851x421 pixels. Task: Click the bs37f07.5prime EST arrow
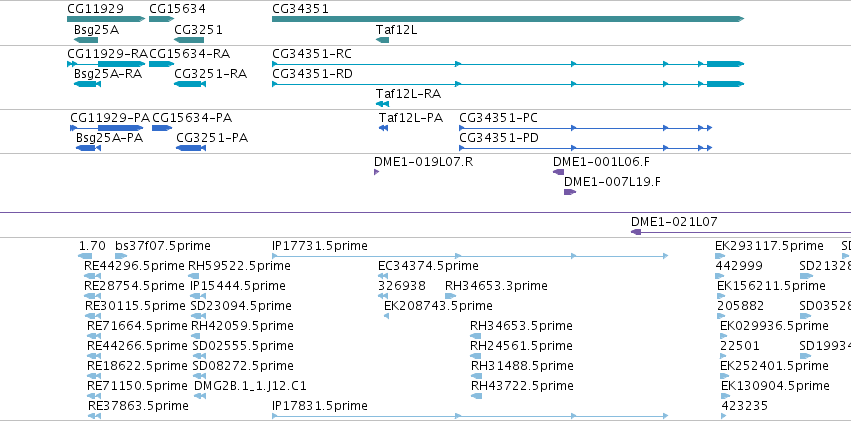(121, 256)
